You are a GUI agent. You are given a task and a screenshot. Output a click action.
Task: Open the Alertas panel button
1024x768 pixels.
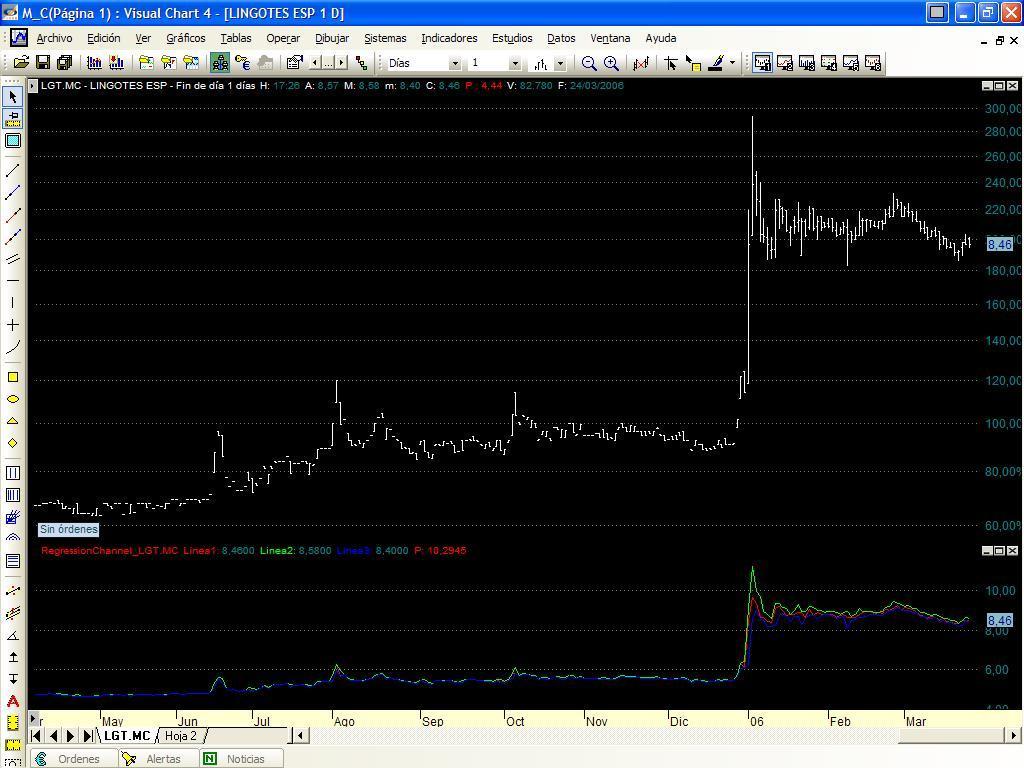(x=158, y=759)
